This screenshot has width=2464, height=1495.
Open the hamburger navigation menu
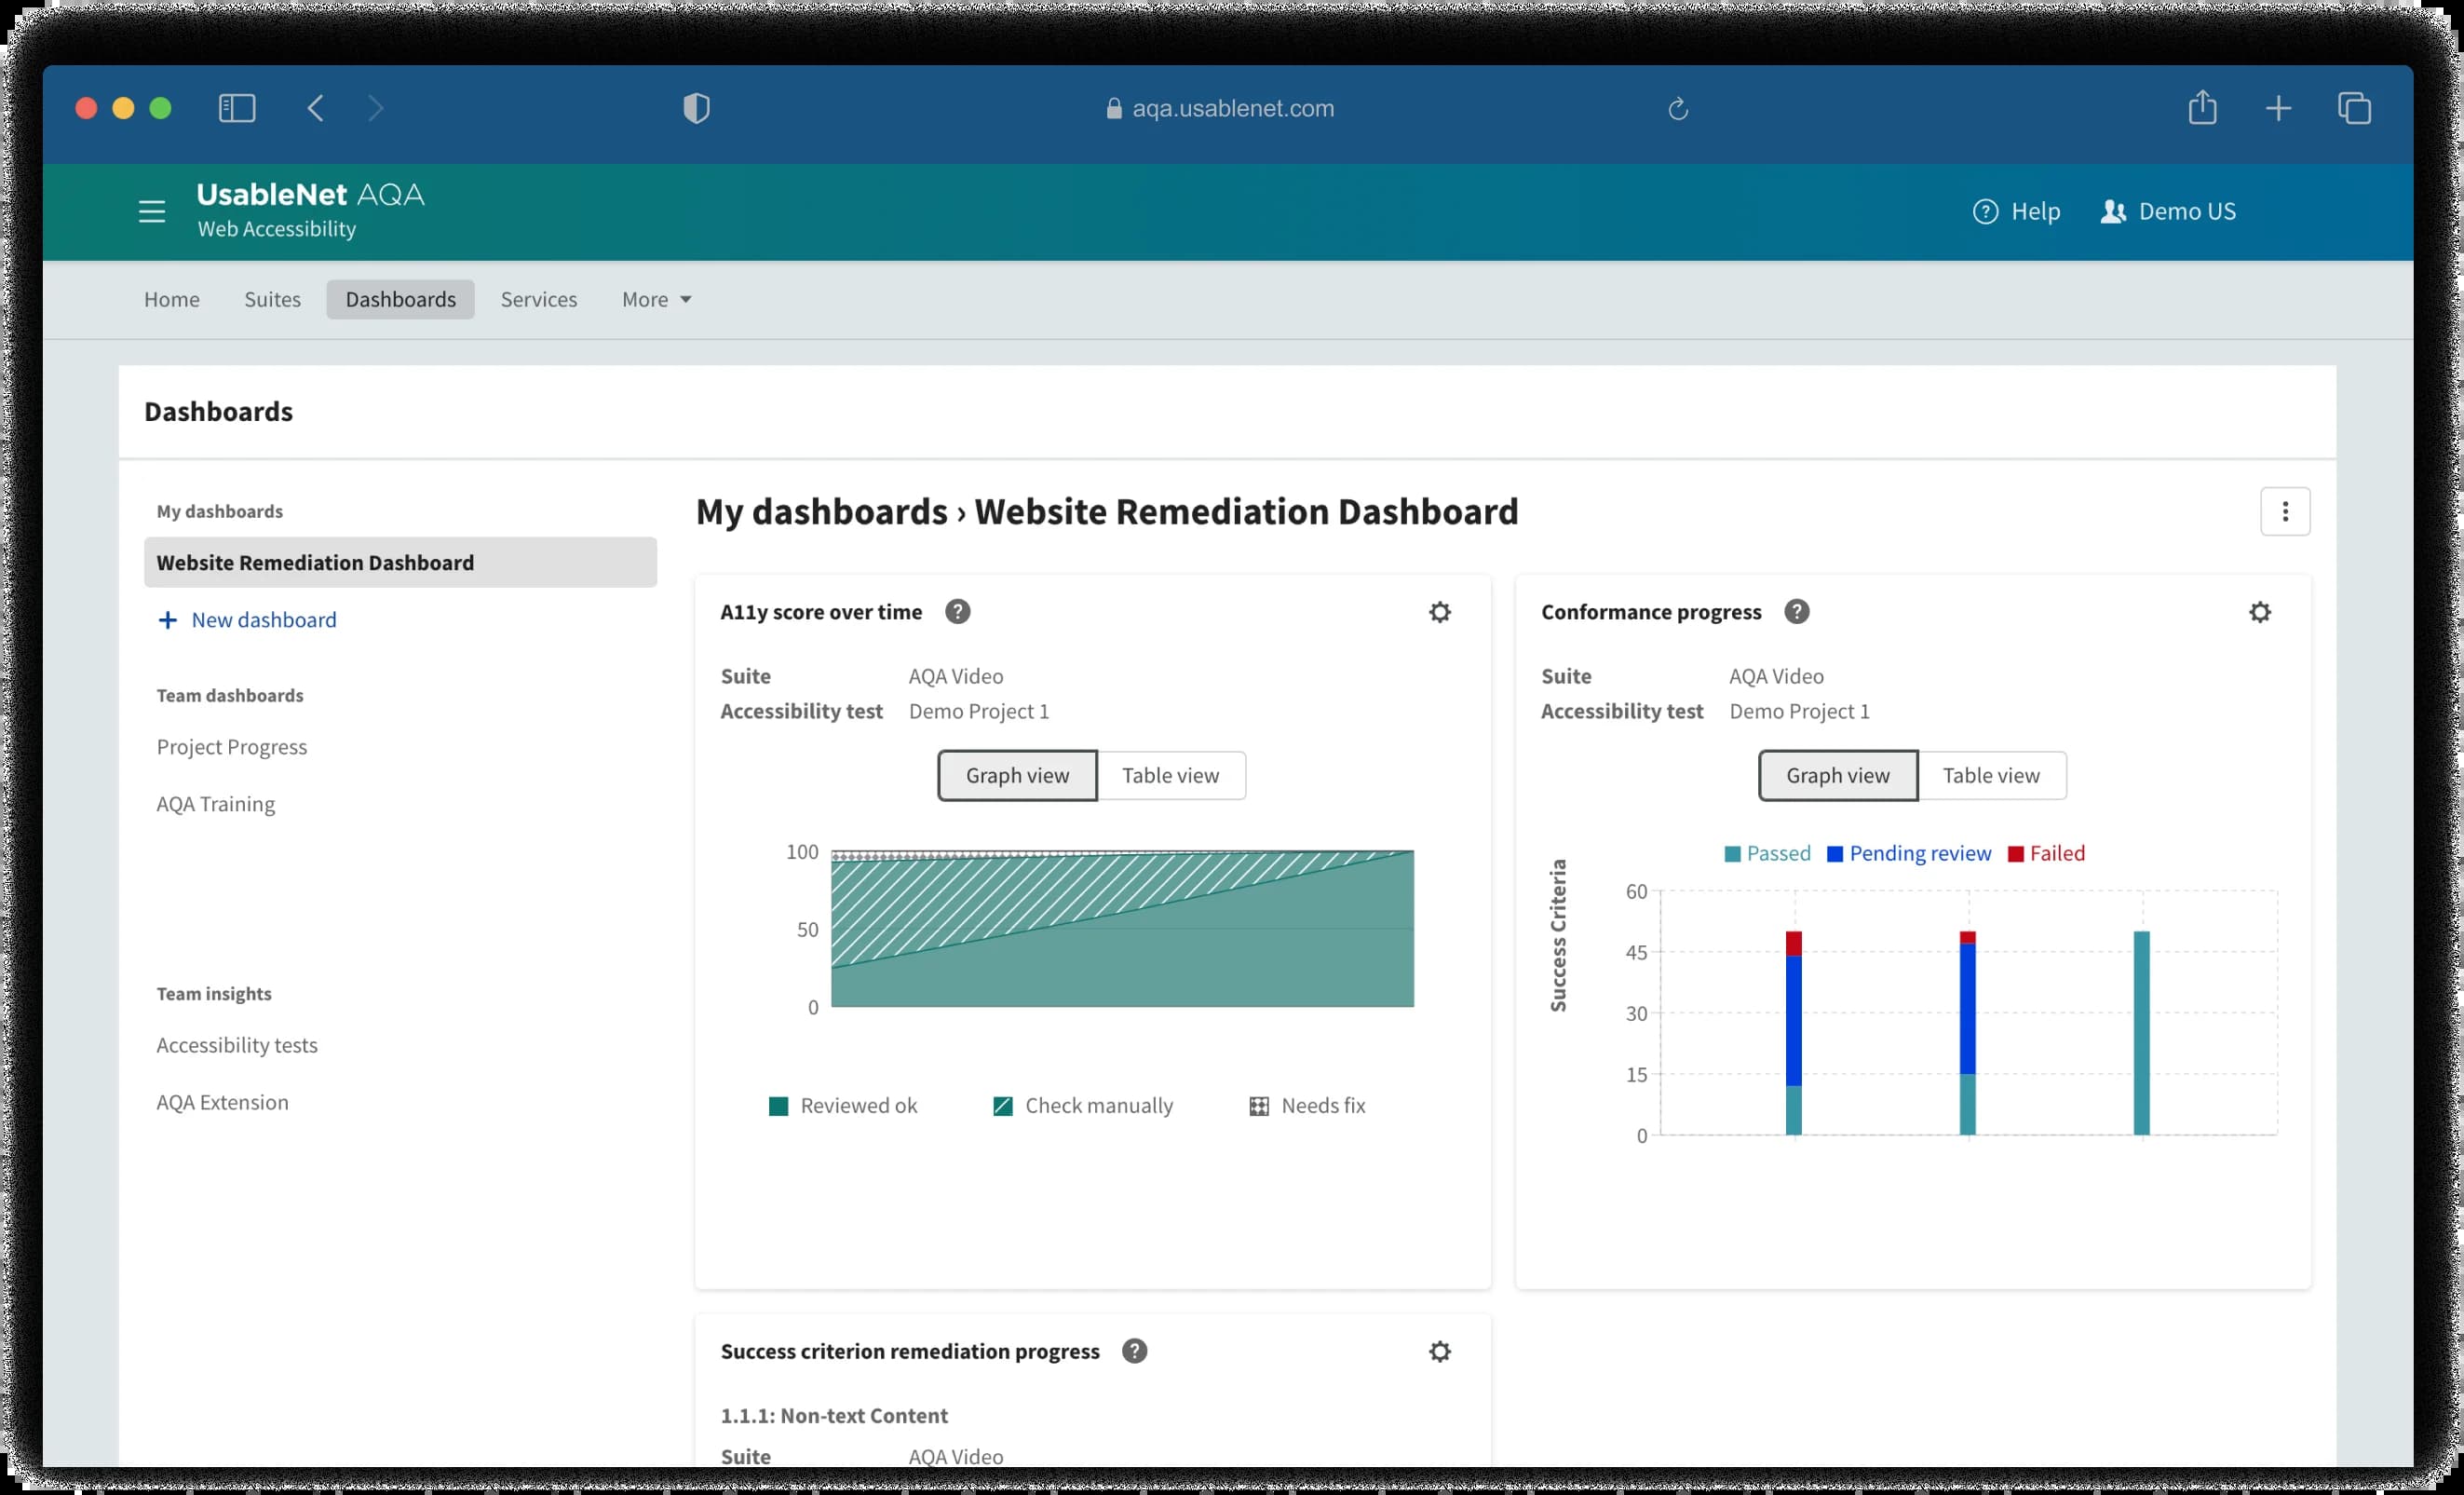pyautogui.click(x=152, y=211)
